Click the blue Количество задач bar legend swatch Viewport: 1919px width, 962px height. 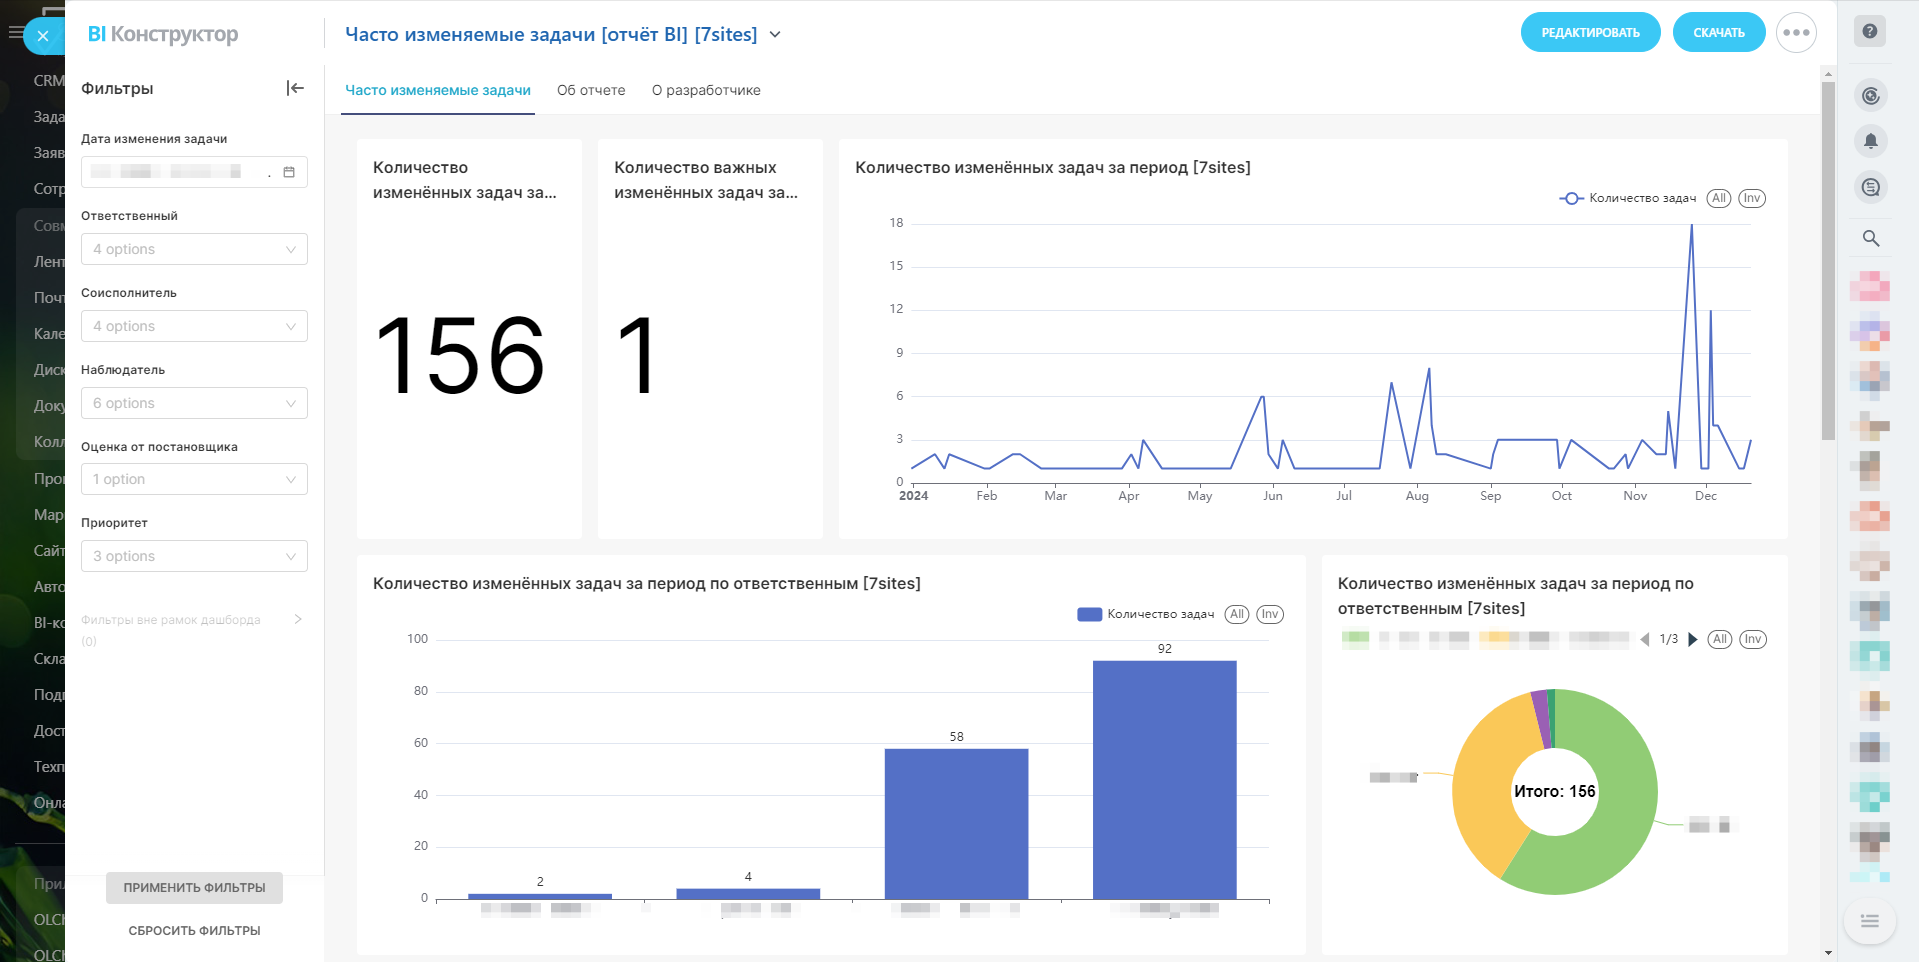pyautogui.click(x=1089, y=614)
